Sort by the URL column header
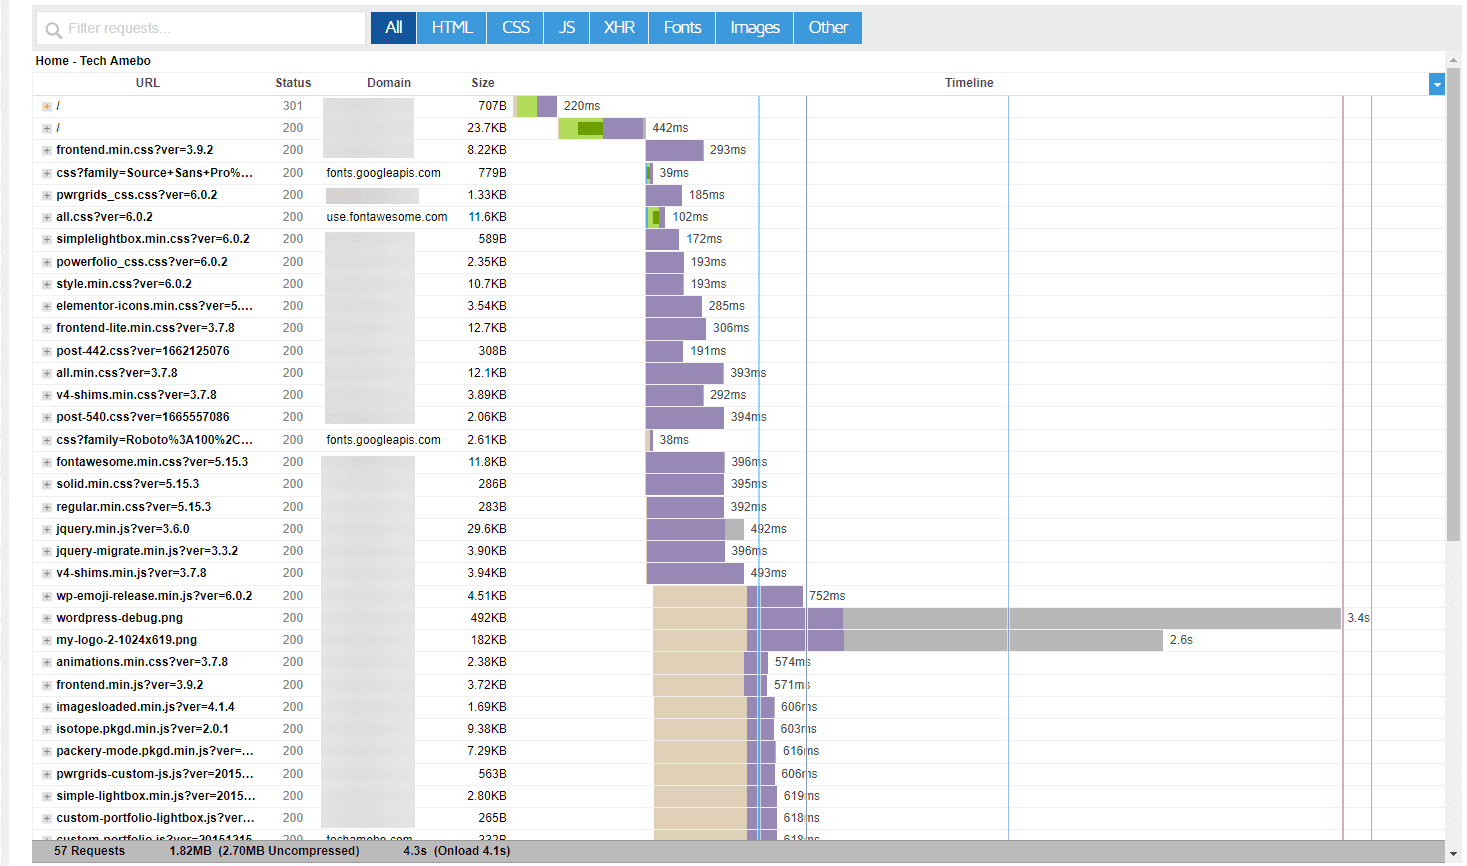 click(148, 83)
